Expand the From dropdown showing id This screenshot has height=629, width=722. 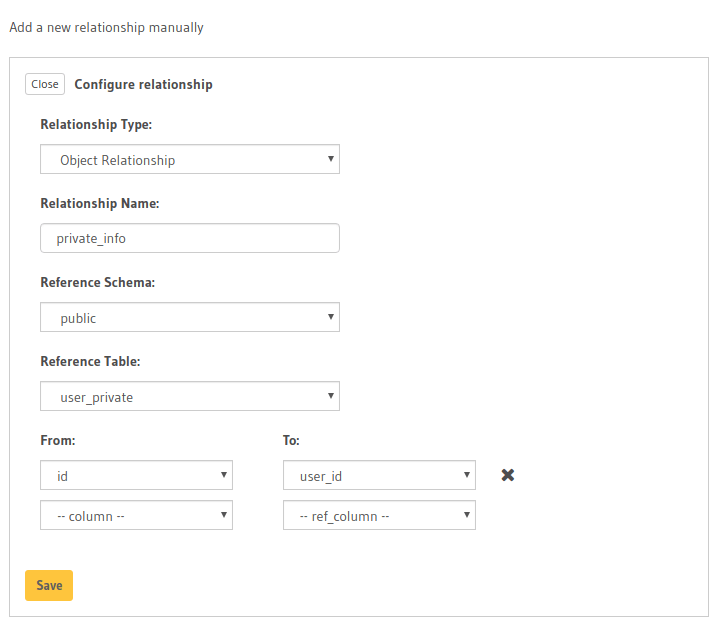pyautogui.click(x=135, y=476)
